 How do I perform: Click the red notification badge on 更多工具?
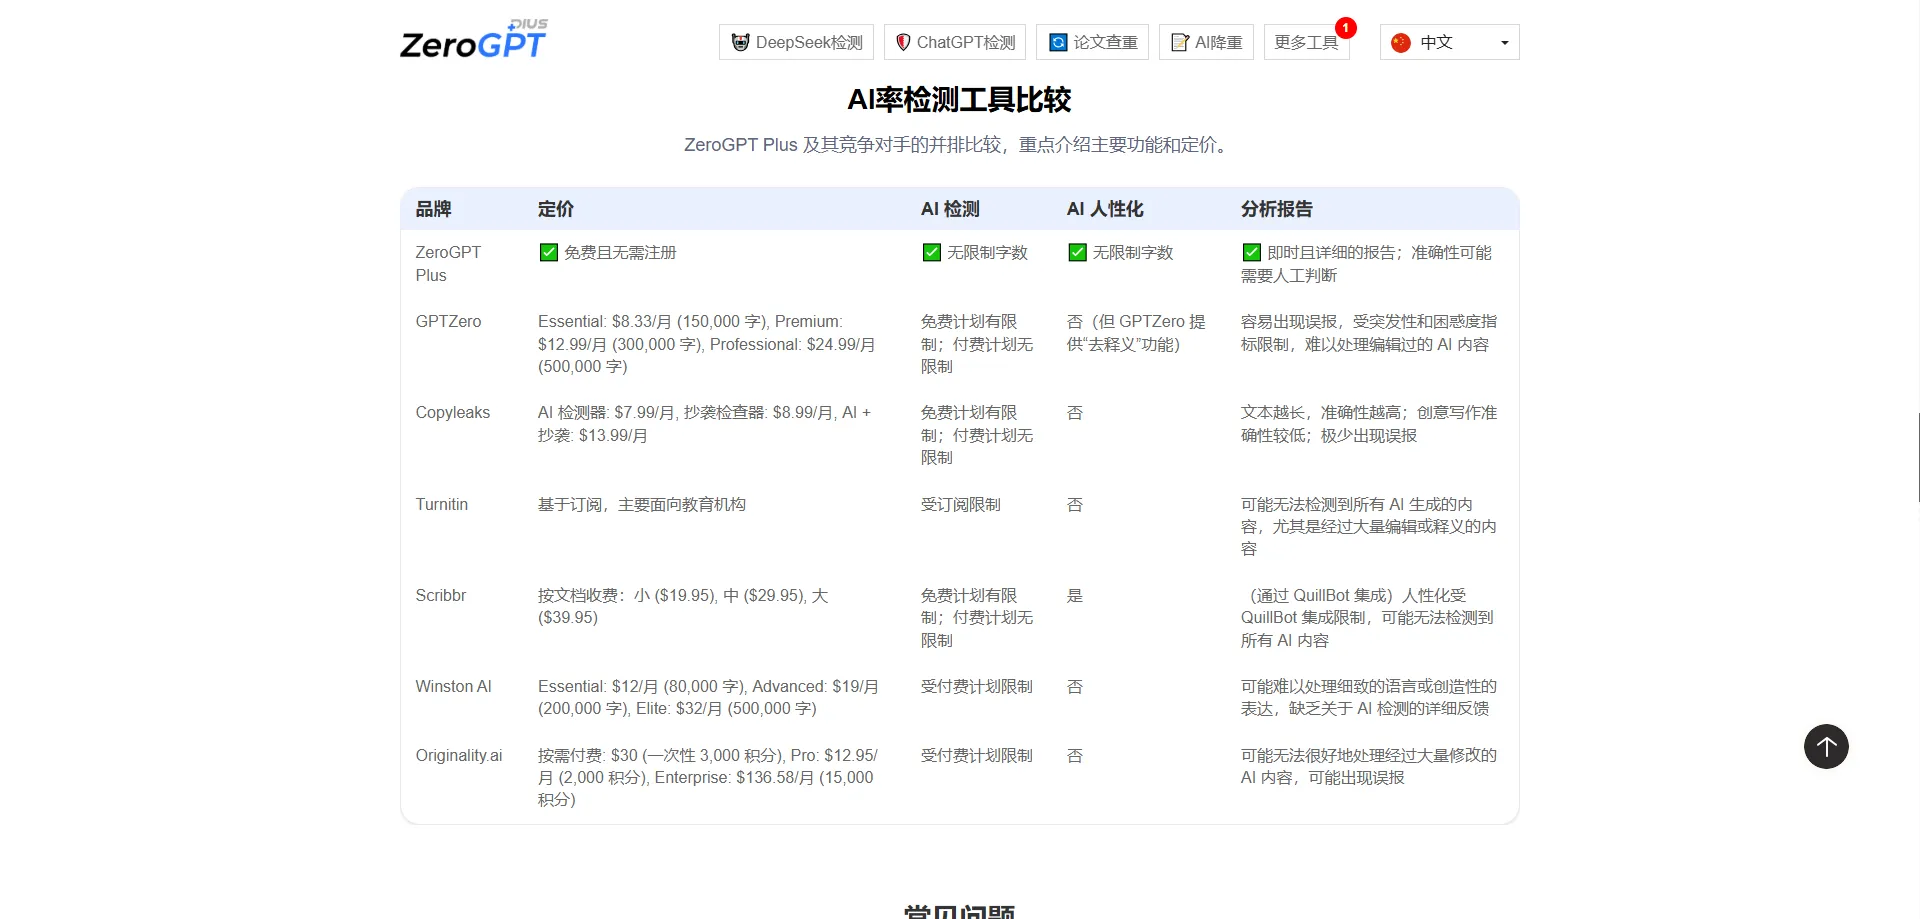coord(1347,28)
